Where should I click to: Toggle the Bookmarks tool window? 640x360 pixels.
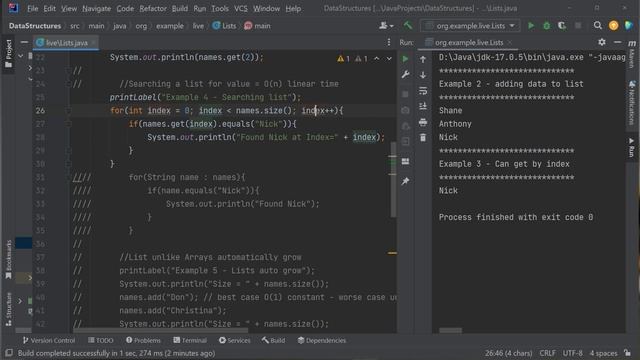[8, 260]
